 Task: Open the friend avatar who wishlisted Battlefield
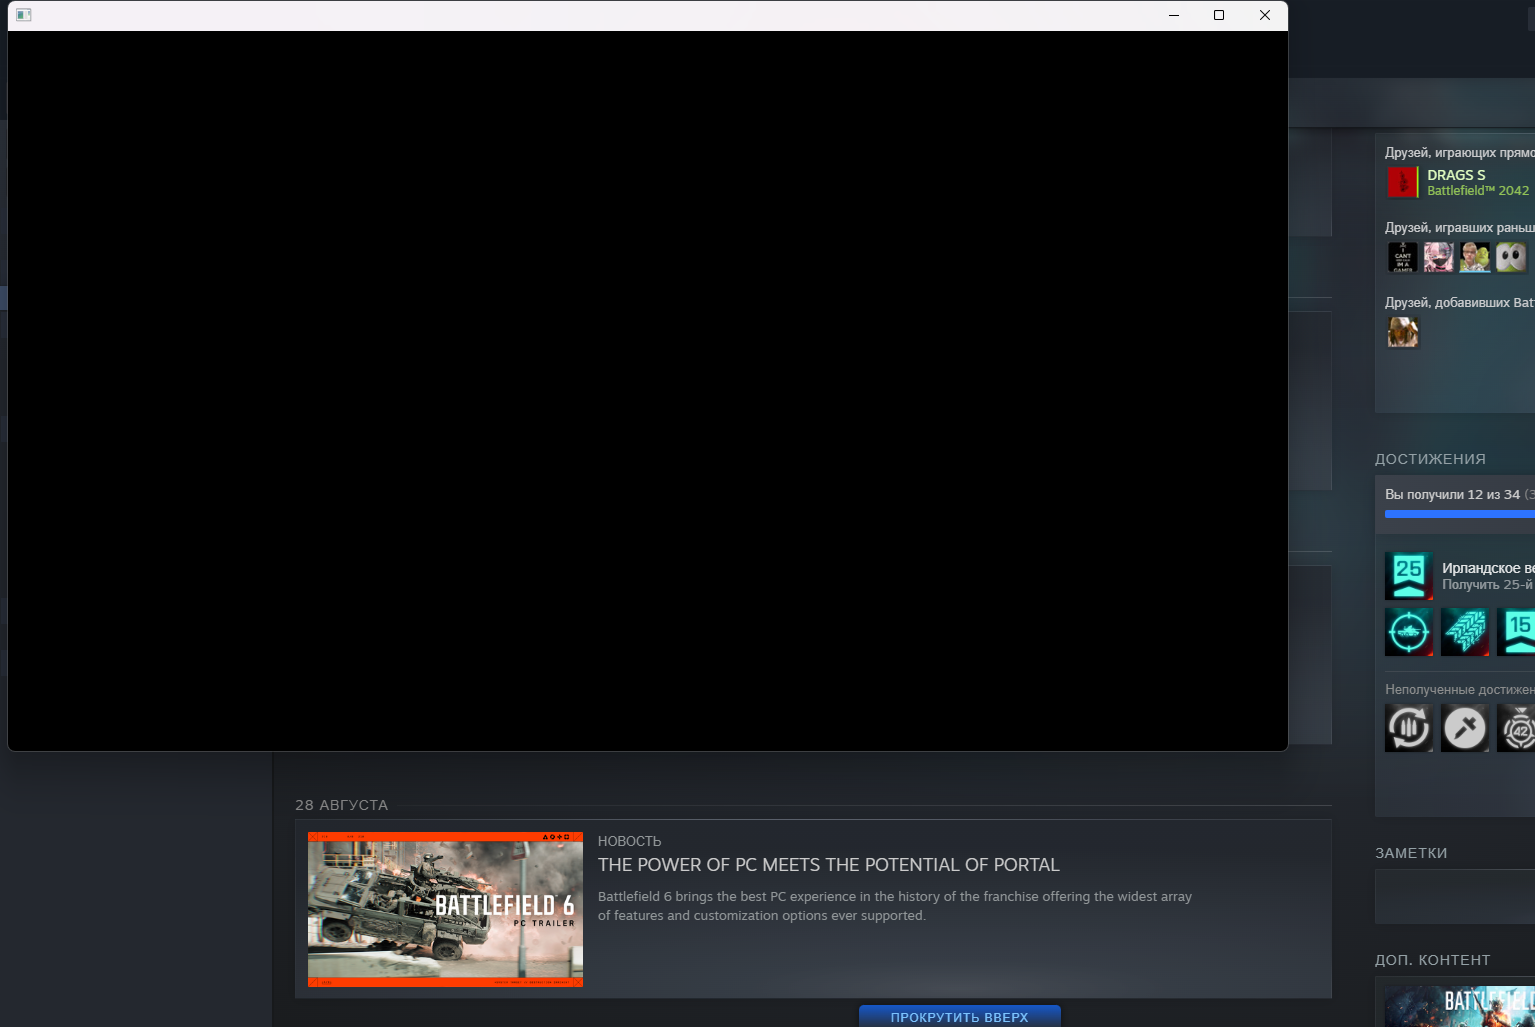(1403, 332)
